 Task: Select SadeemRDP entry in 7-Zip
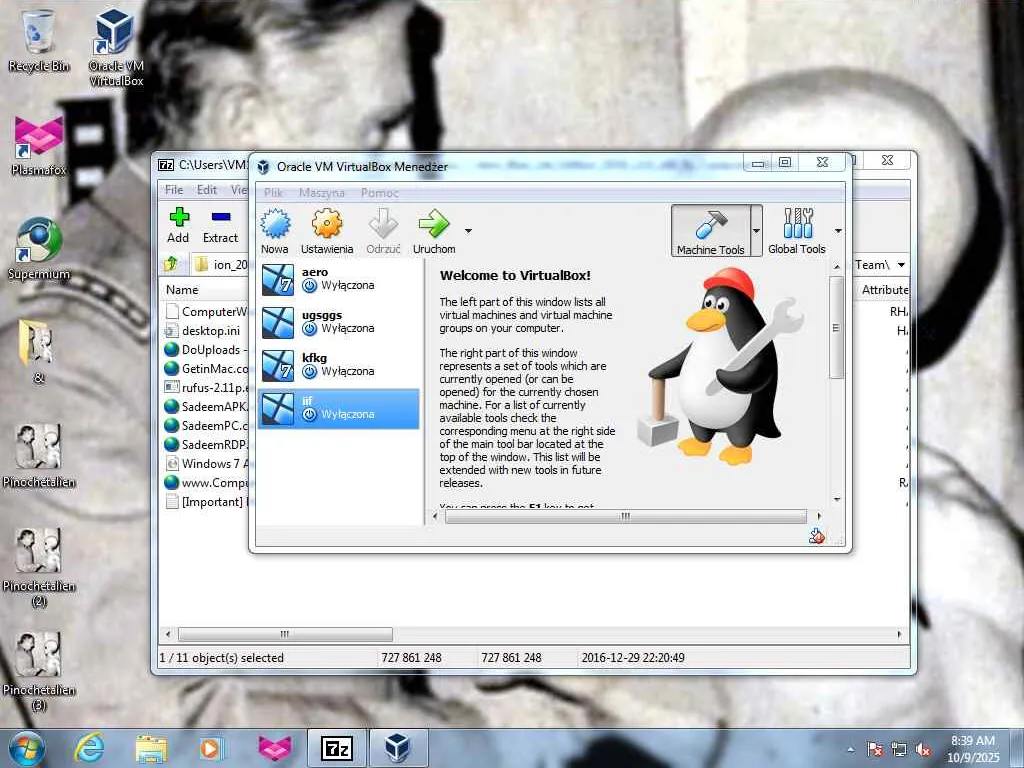[205, 444]
